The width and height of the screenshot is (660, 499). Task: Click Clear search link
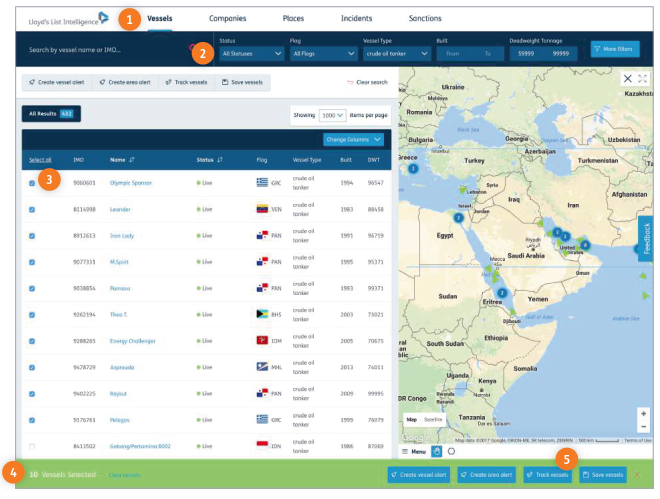(367, 82)
